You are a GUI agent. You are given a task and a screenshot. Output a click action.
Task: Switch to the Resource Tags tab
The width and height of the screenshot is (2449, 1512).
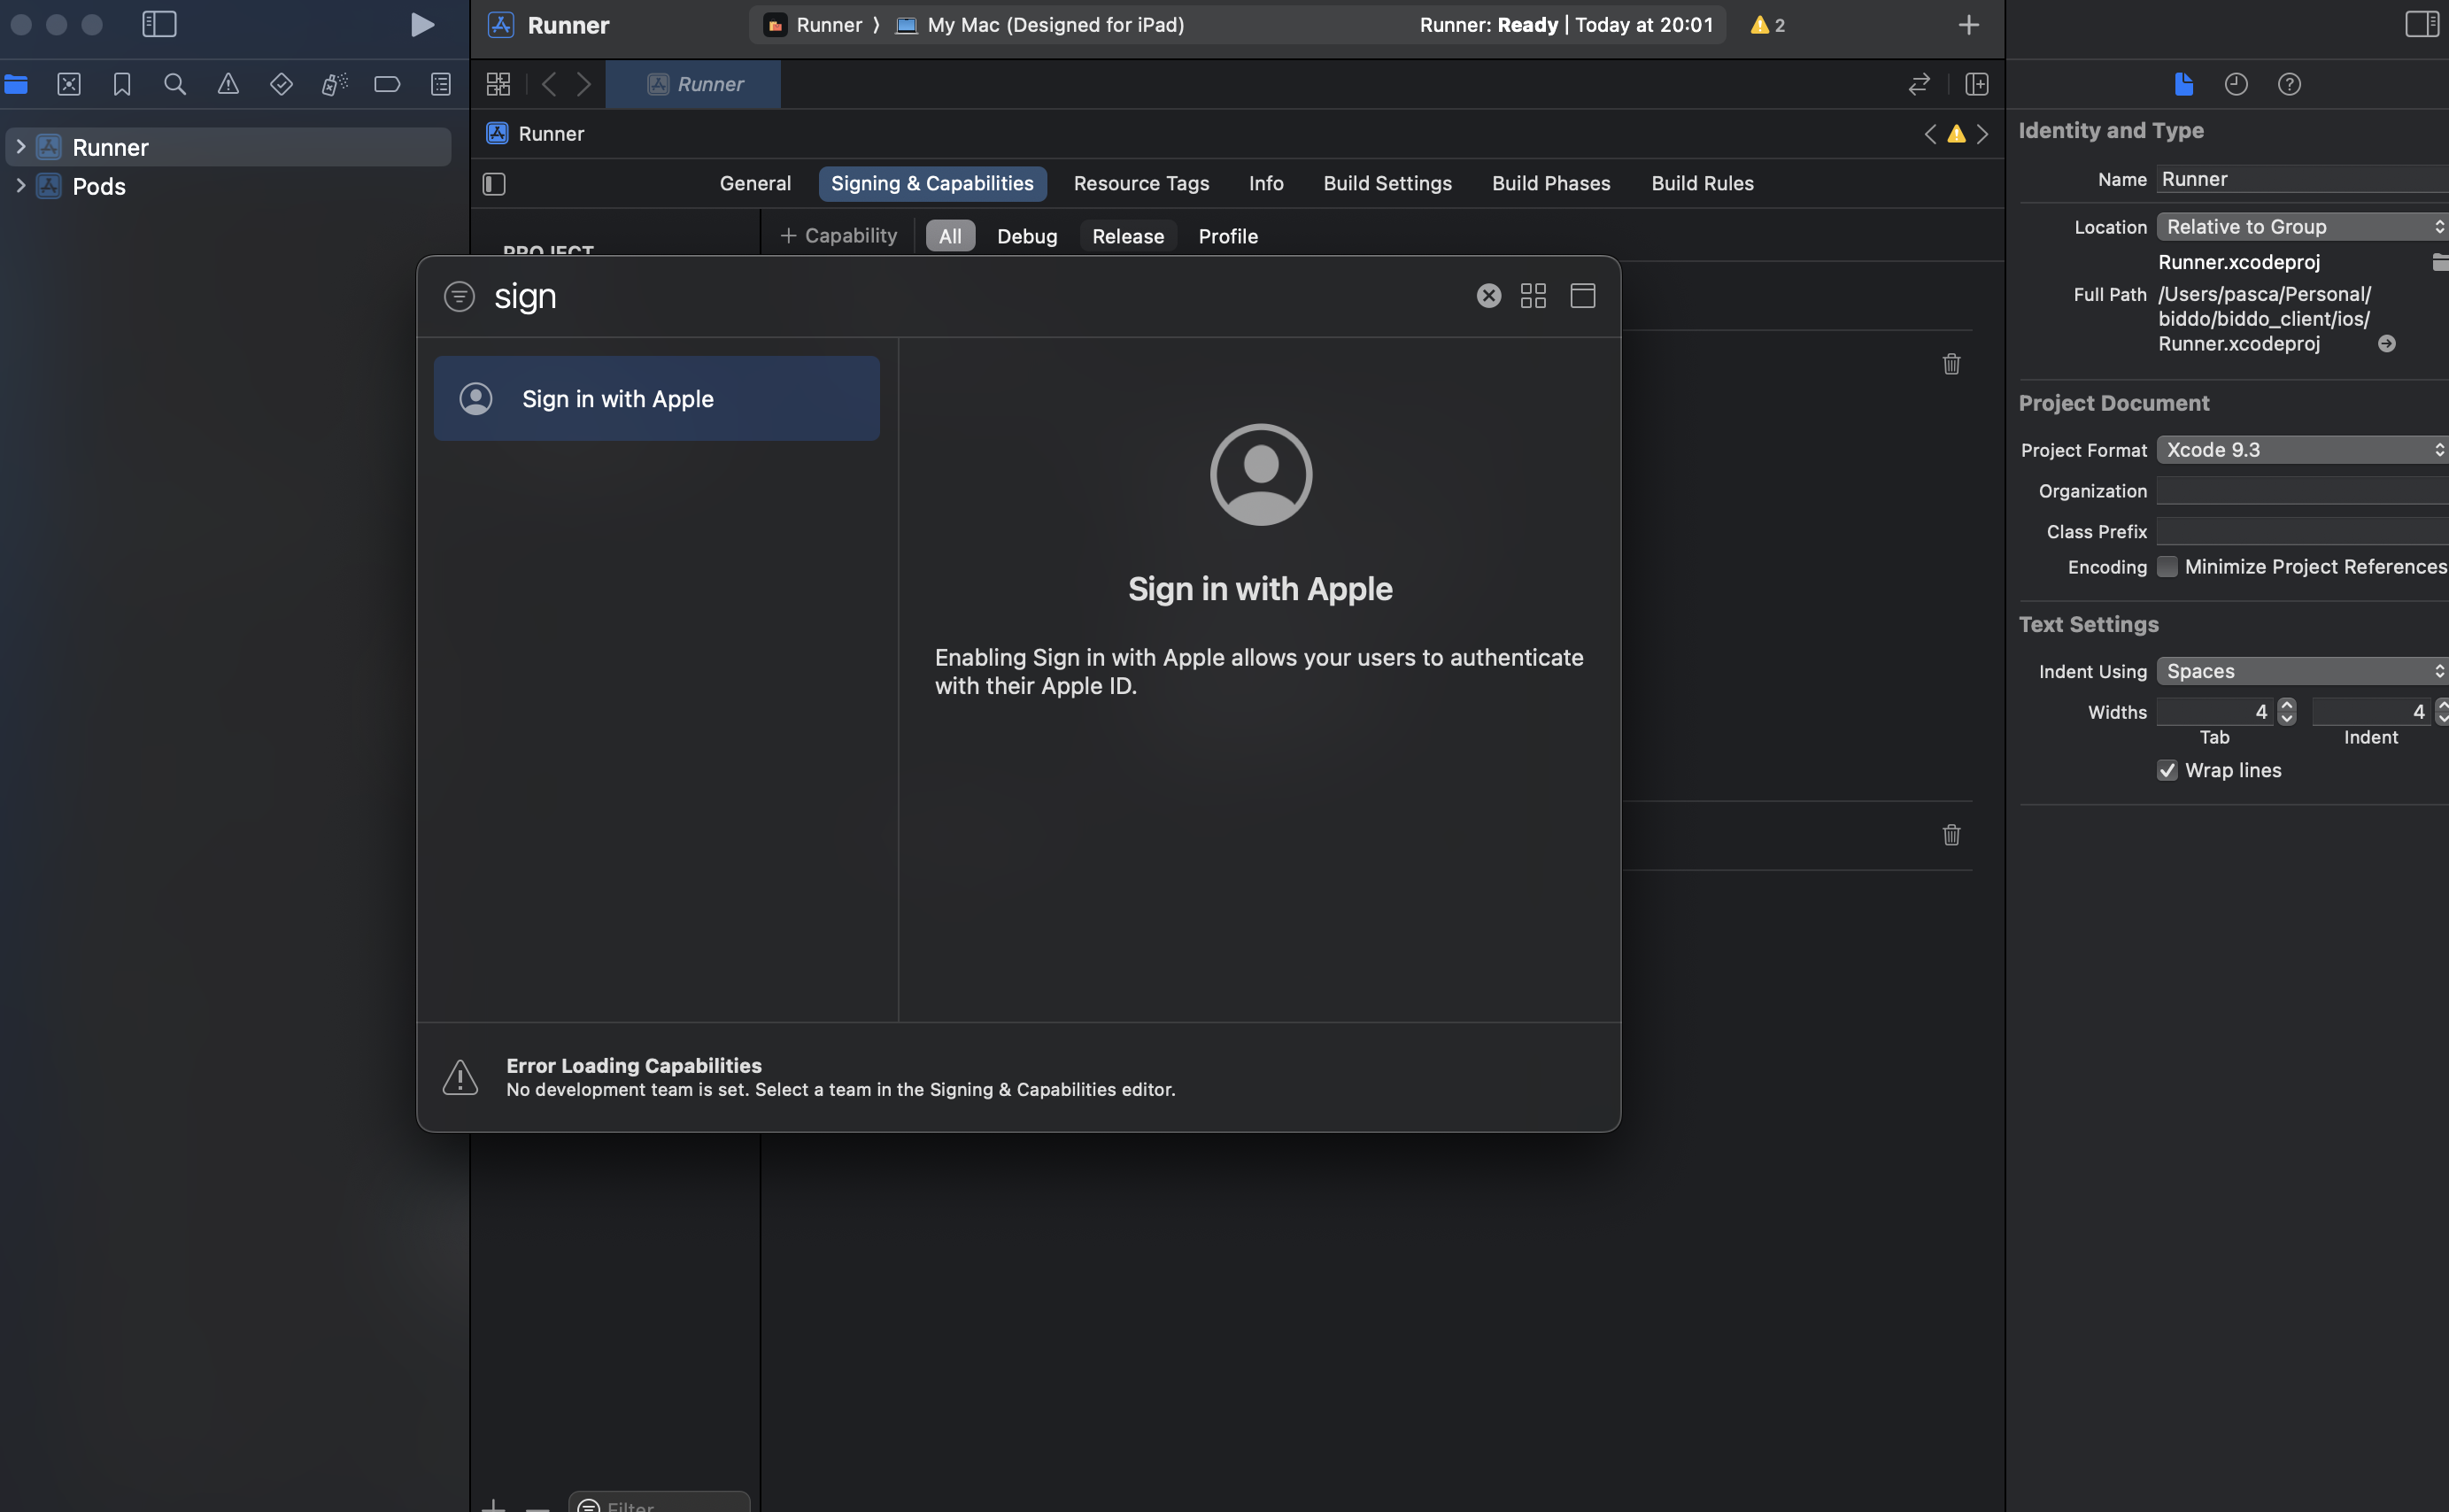(1141, 184)
